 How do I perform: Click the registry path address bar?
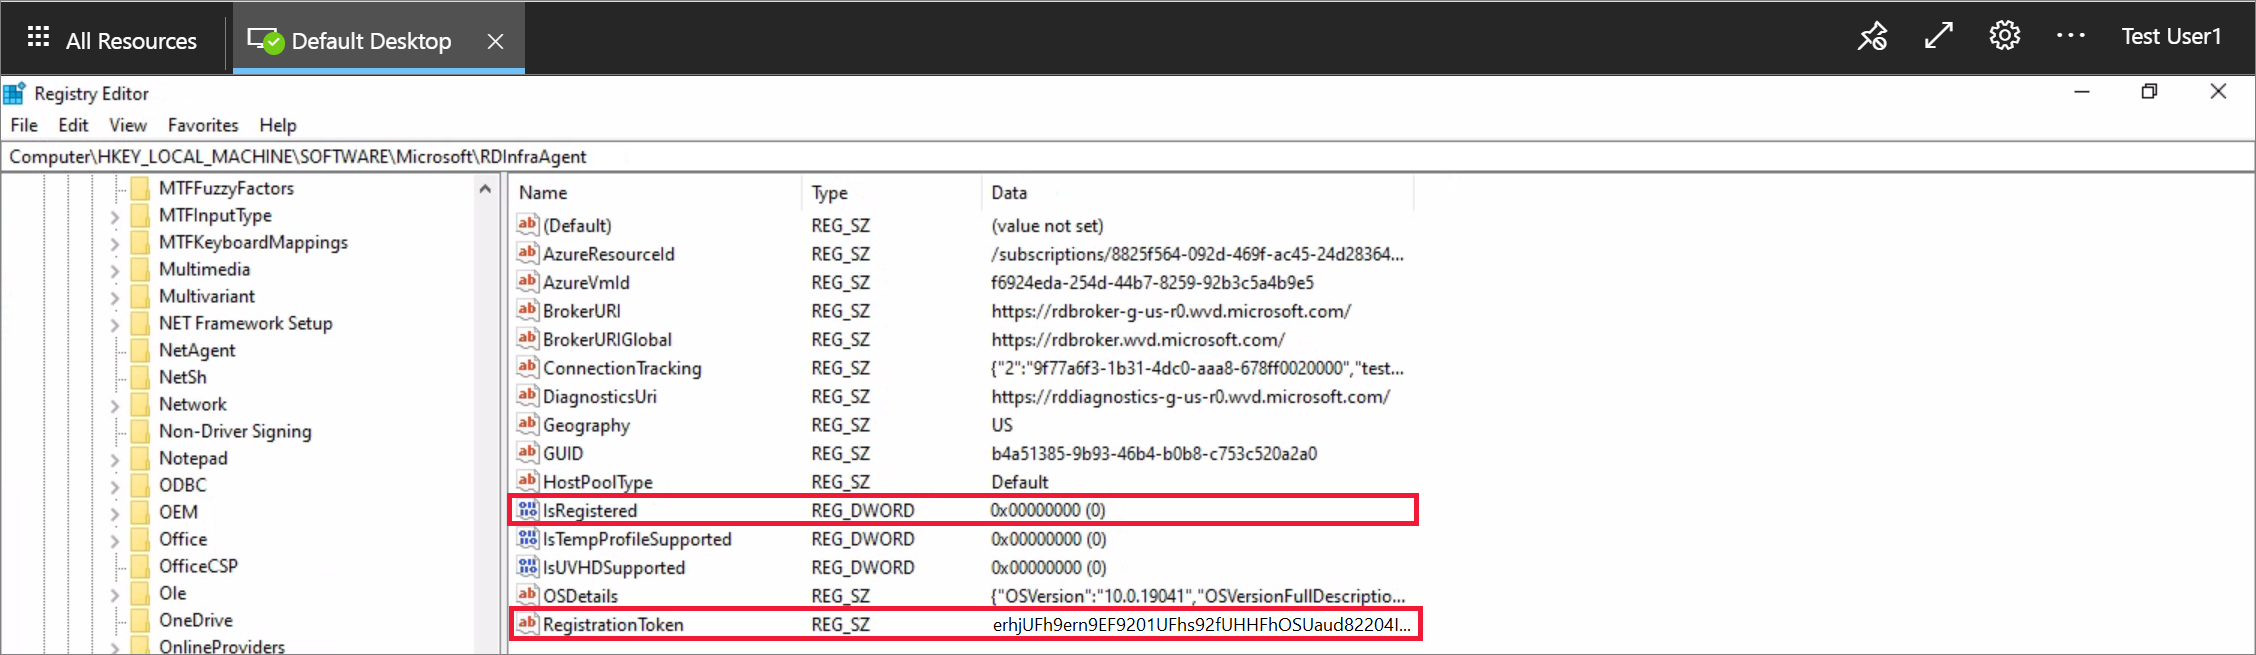tap(1128, 156)
